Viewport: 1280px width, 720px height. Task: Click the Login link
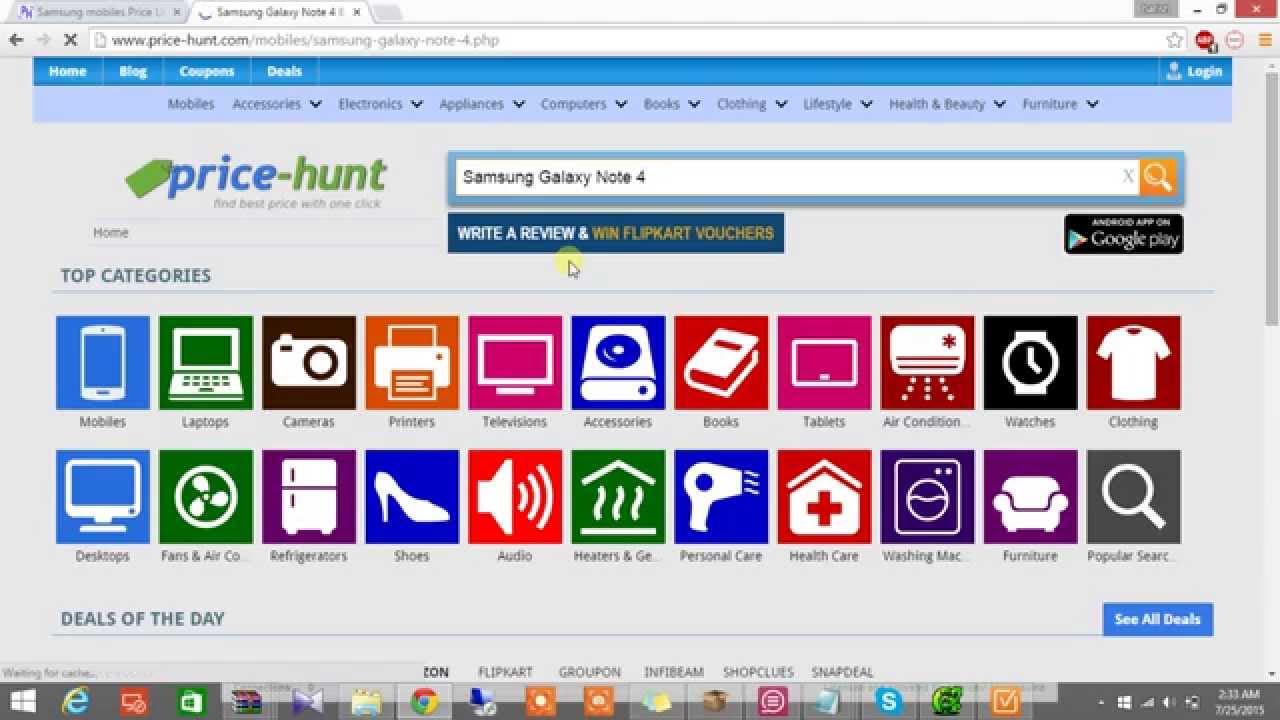tap(1194, 71)
